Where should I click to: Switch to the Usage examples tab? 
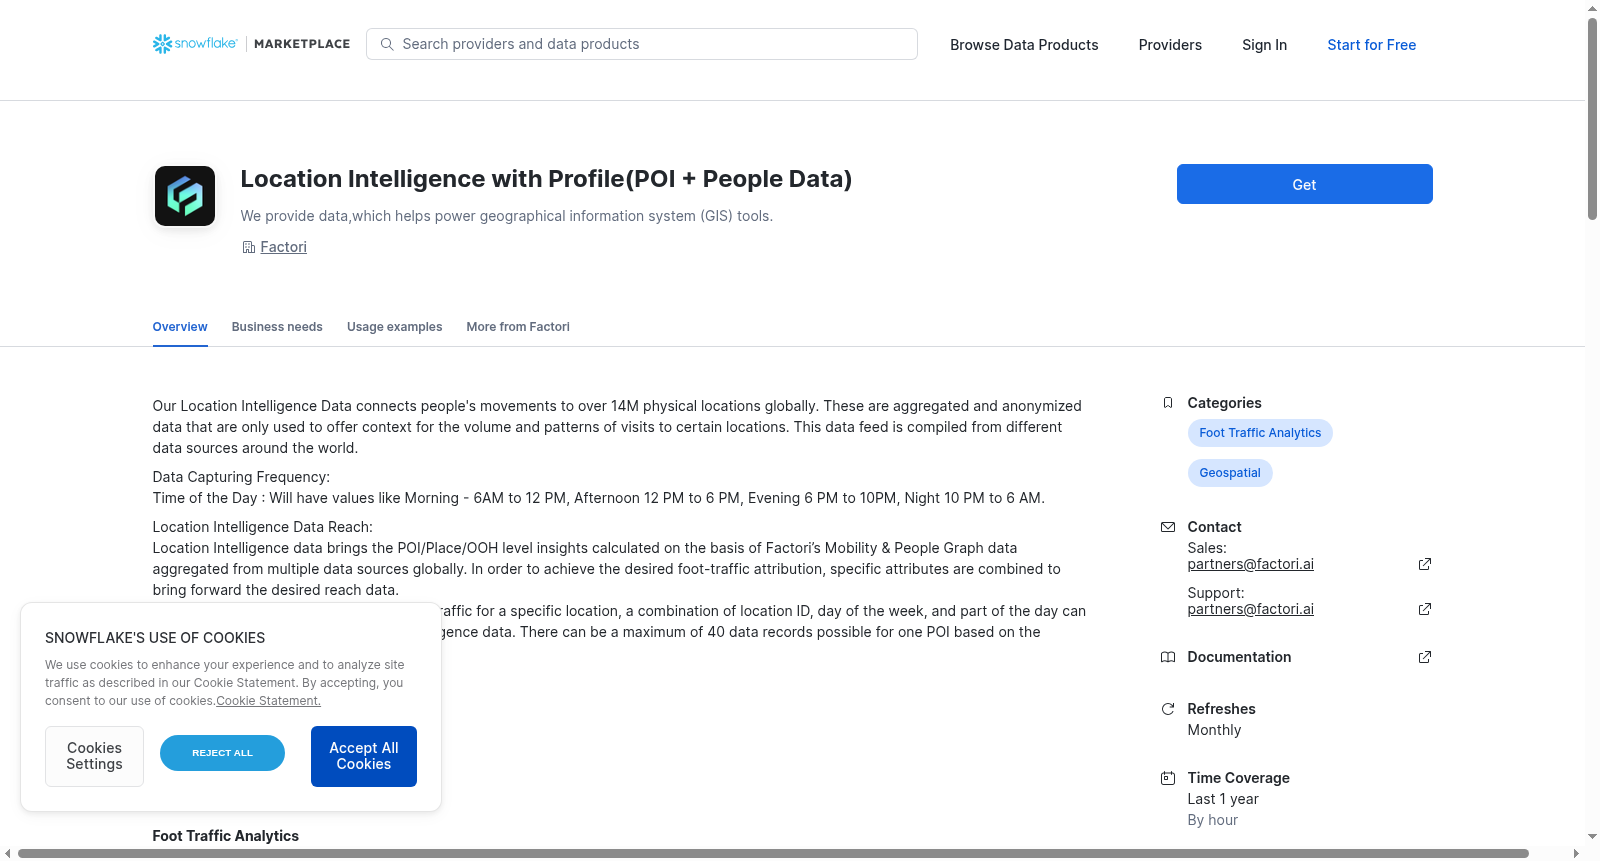tap(394, 327)
